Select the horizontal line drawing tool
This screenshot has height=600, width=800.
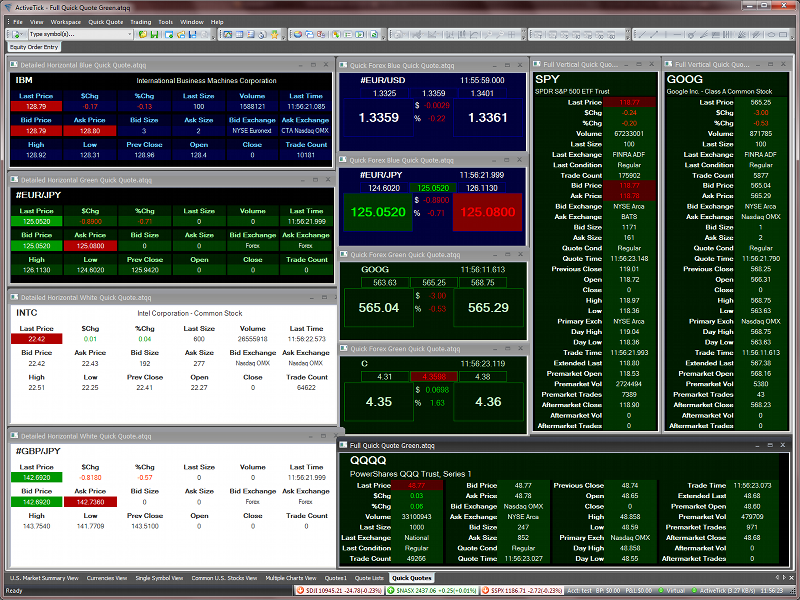(x=677, y=34)
